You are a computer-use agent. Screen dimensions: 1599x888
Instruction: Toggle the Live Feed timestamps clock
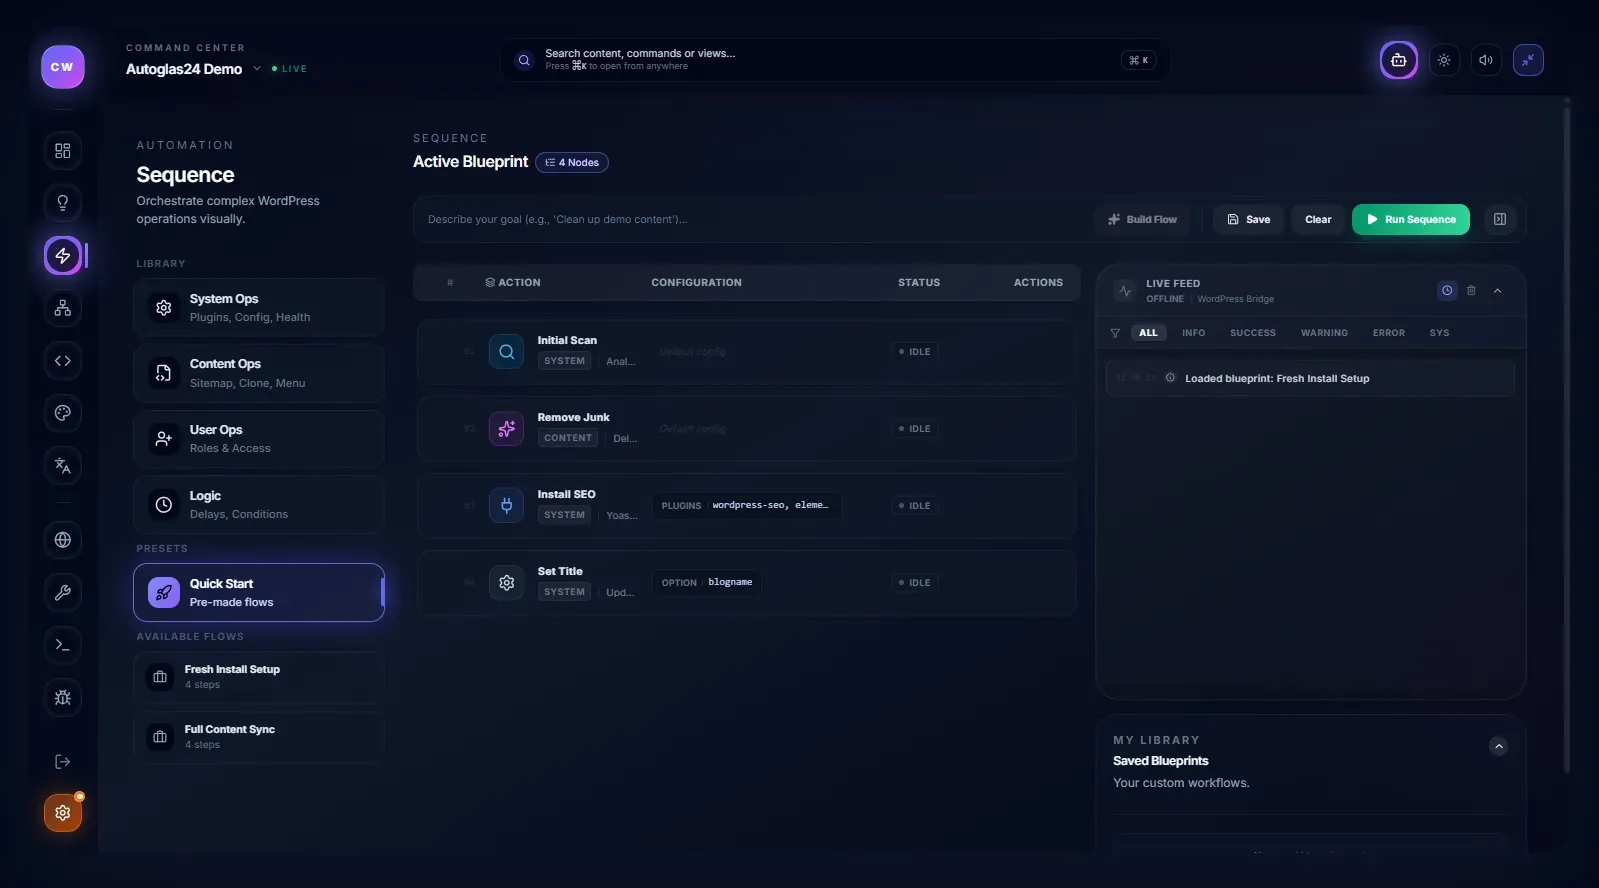point(1447,291)
